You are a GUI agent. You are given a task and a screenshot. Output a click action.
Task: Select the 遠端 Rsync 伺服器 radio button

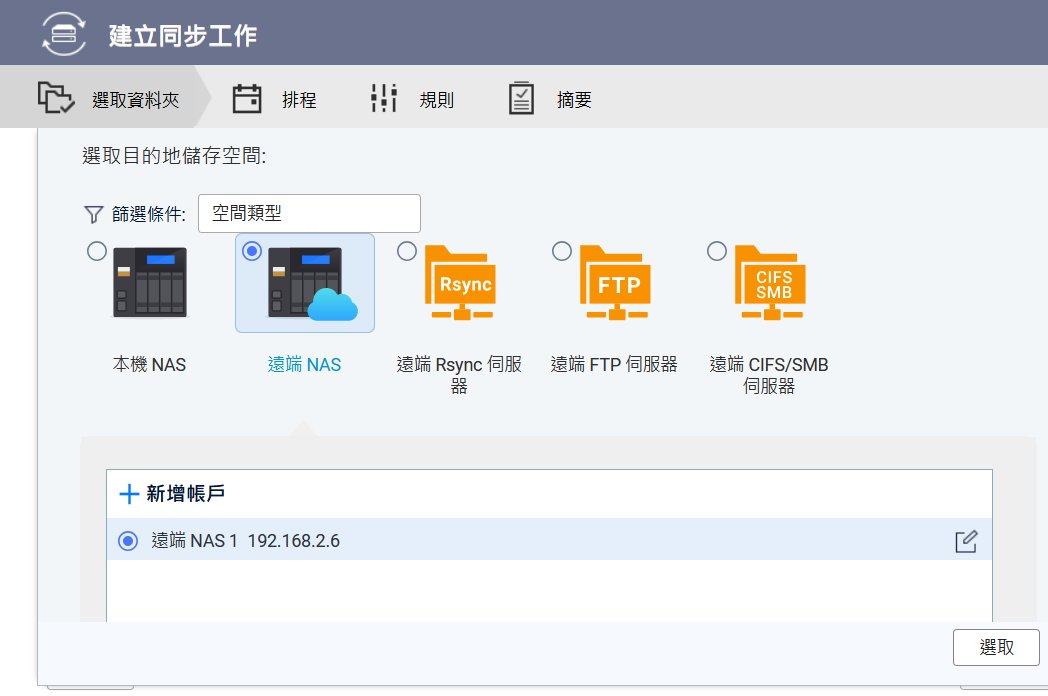(407, 251)
